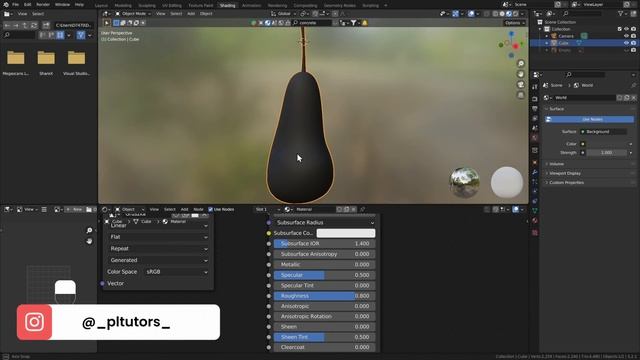Toggle X-ray mode in viewport header
The height and width of the screenshot is (360, 640).
pos(487,13)
